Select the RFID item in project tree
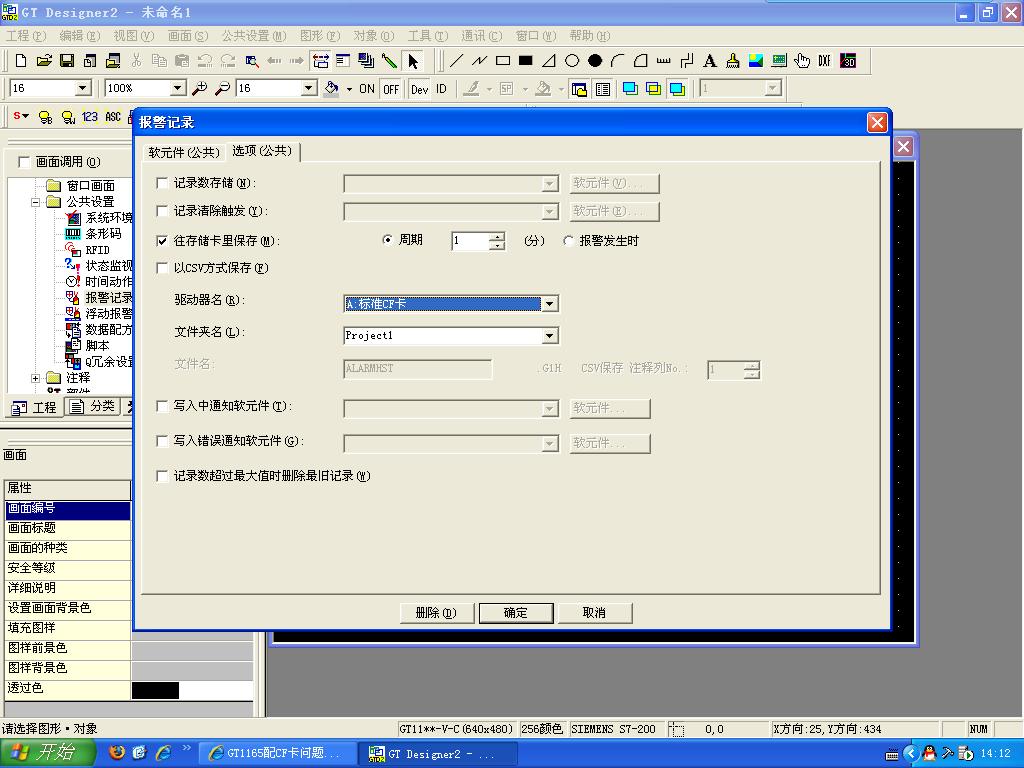 [97, 250]
